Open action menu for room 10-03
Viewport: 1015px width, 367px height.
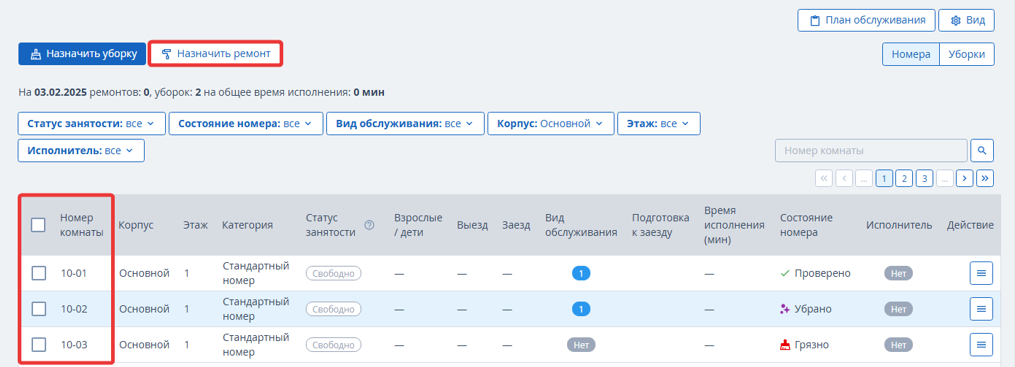[981, 344]
